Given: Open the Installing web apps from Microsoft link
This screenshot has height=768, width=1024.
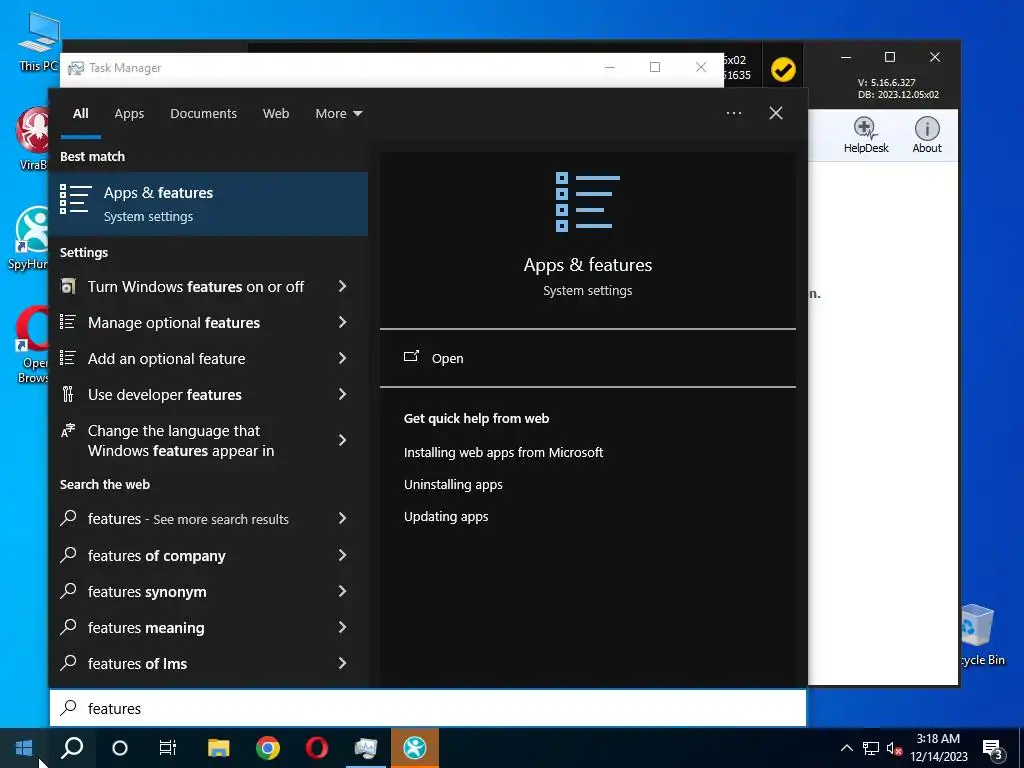Looking at the screenshot, I should tap(503, 452).
